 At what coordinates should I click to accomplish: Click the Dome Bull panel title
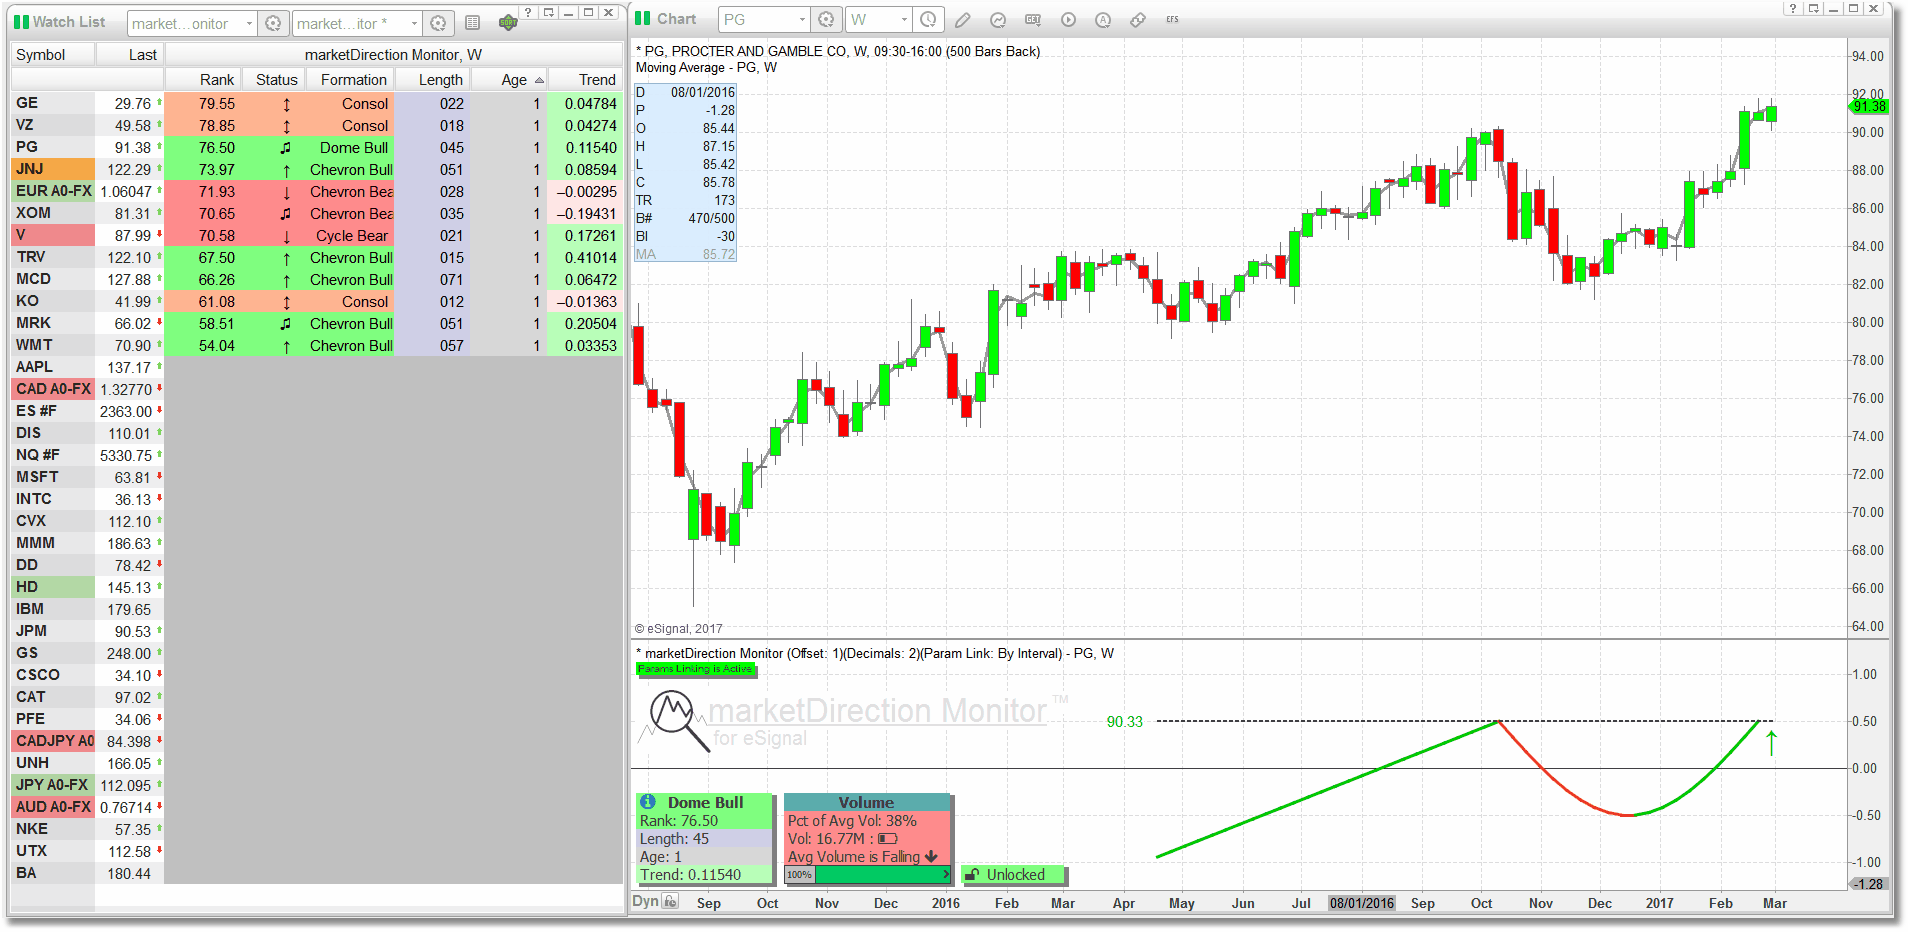point(705,802)
